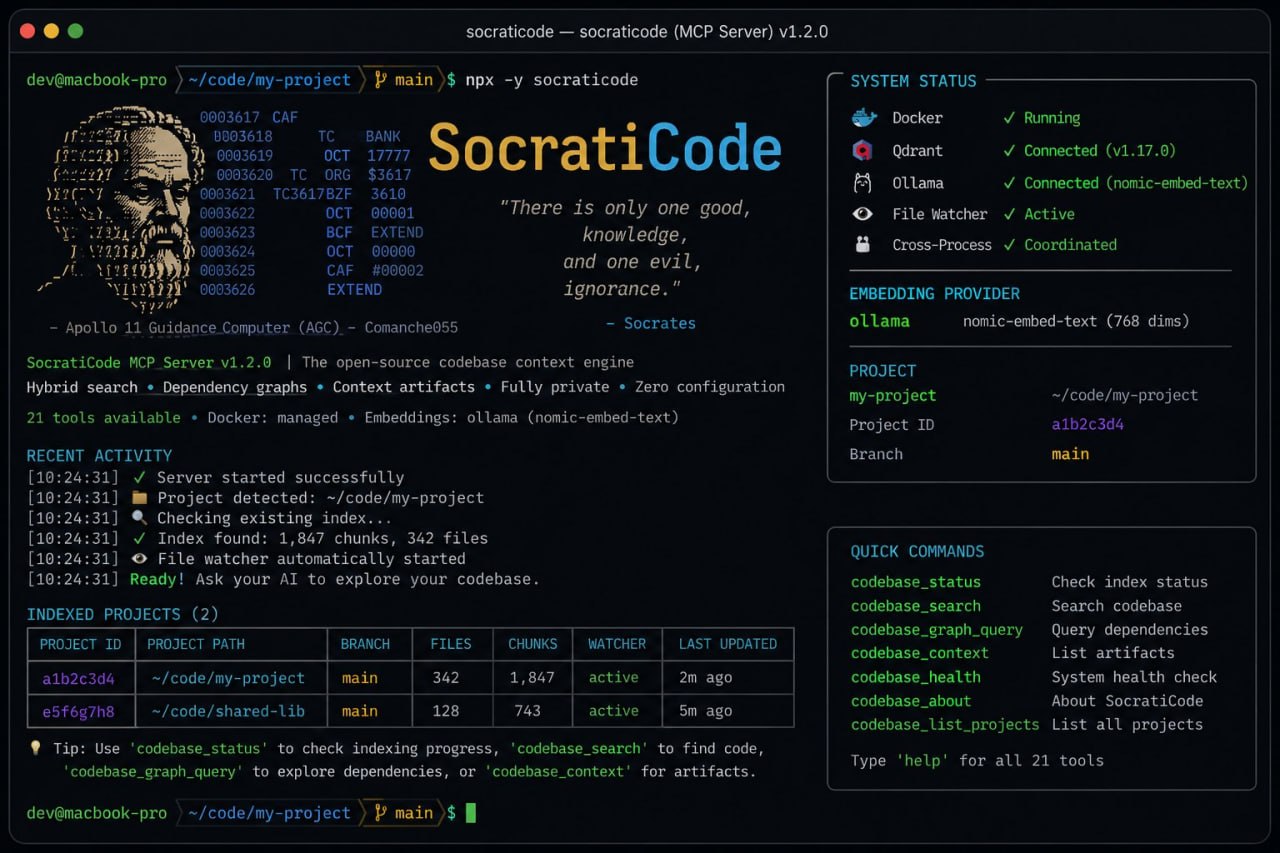Click the project ID a1b2c3d4 in the table

(80, 677)
